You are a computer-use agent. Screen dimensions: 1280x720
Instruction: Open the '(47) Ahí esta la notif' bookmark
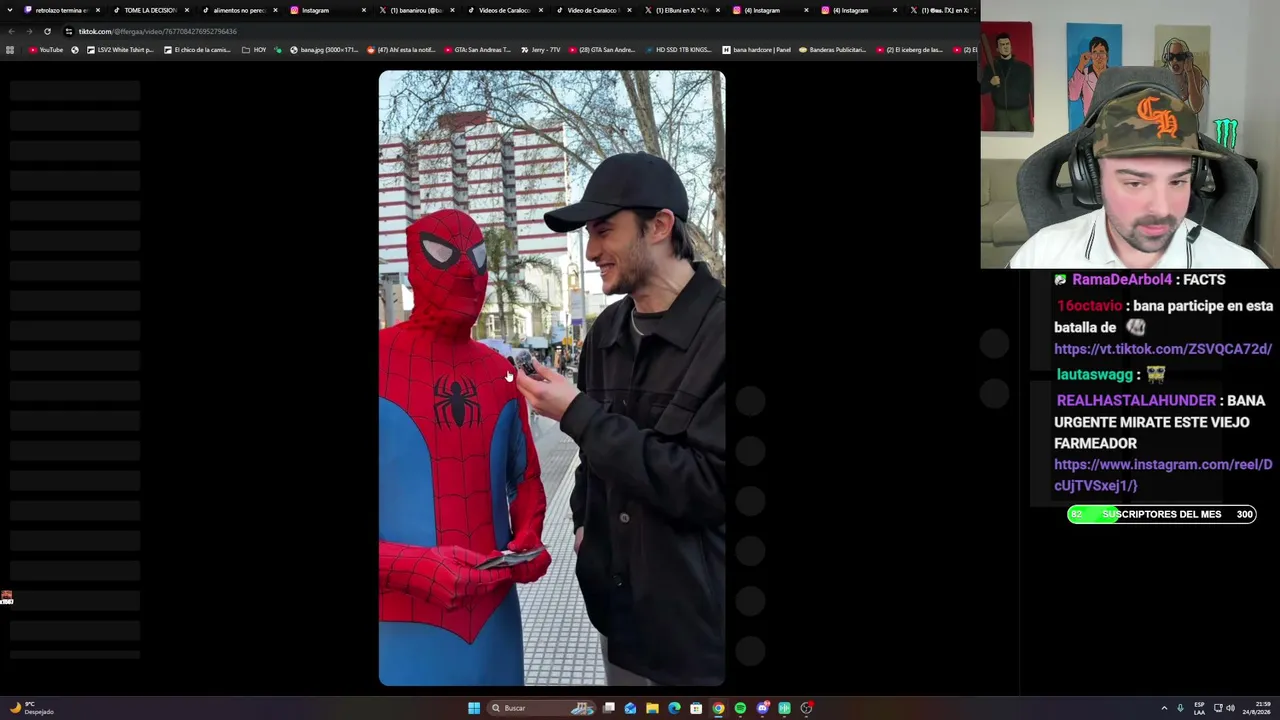[401, 49]
